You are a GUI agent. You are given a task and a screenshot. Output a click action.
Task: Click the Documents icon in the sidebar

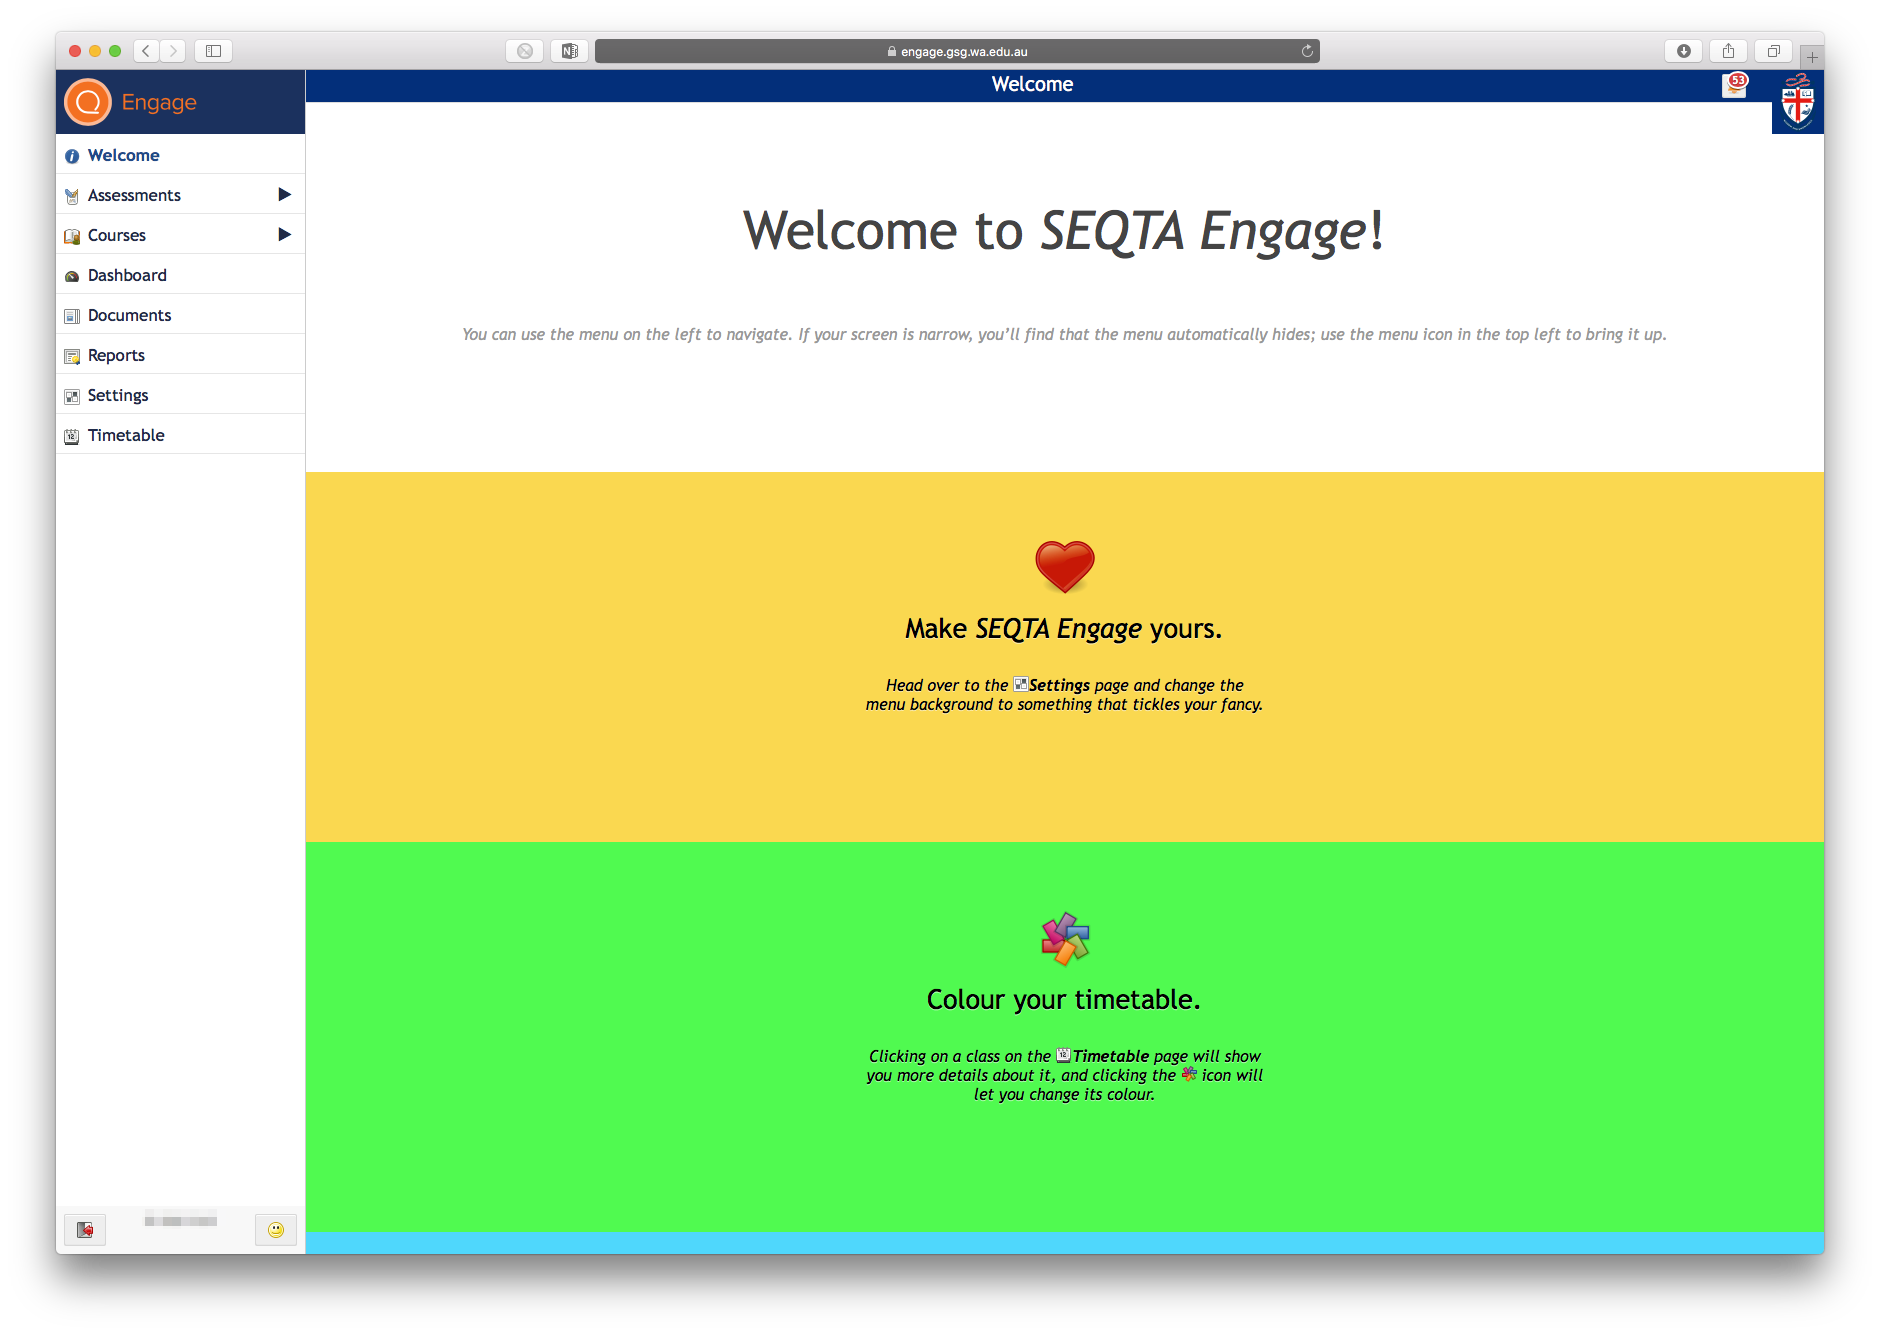pyautogui.click(x=71, y=315)
